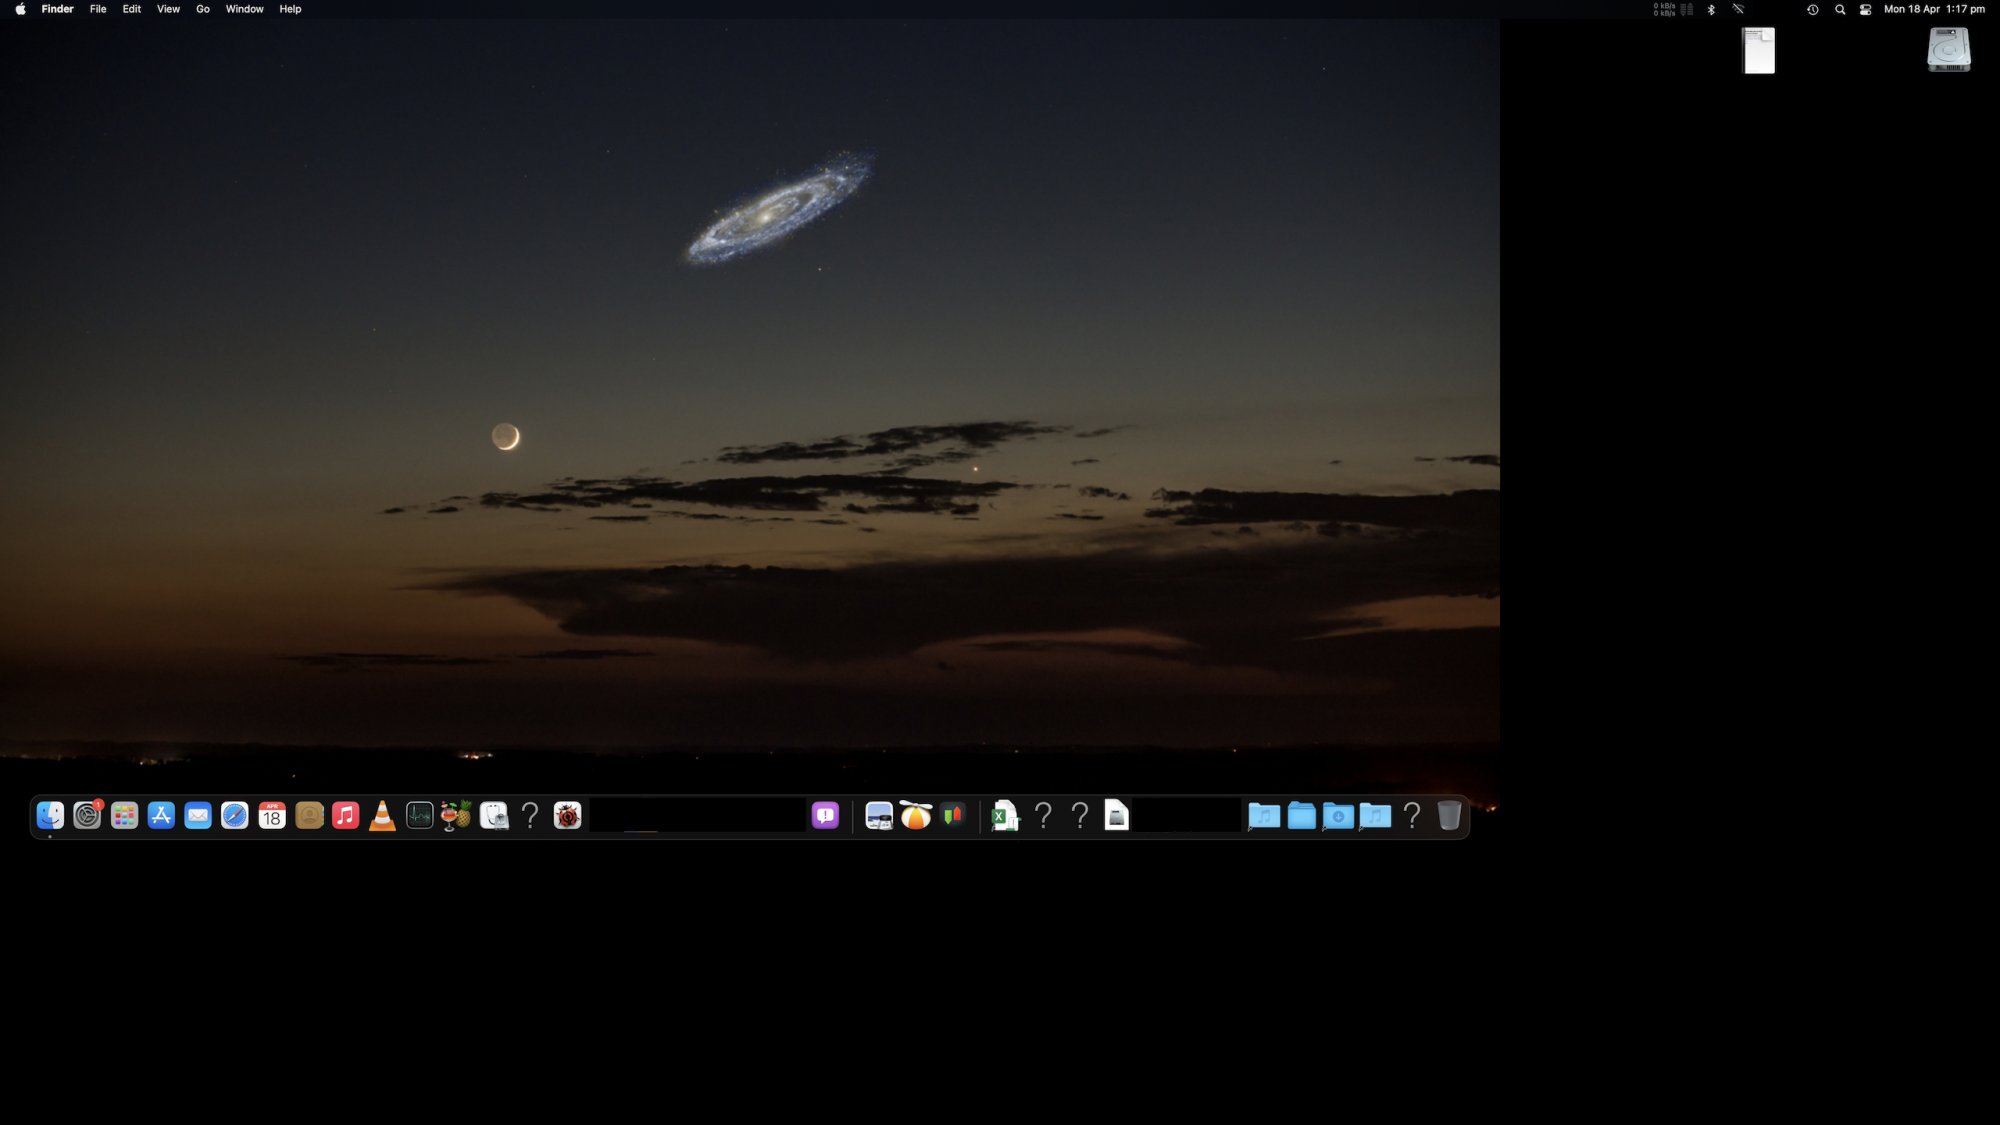
Task: Click the Bluetooth status icon
Action: coord(1711,9)
